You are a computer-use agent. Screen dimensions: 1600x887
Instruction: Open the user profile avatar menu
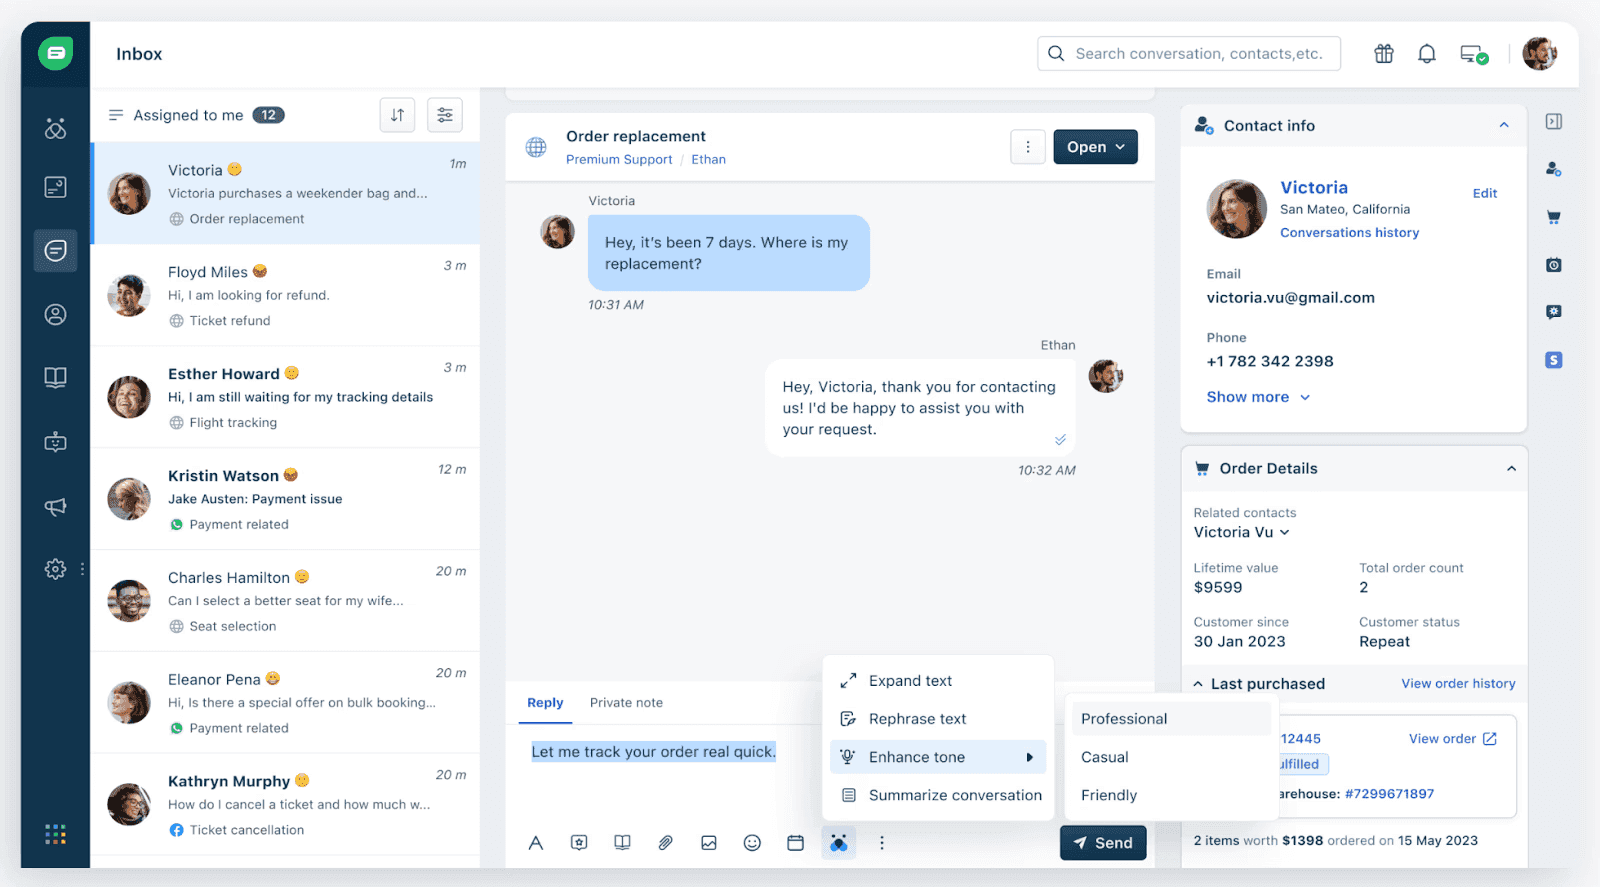[1540, 54]
